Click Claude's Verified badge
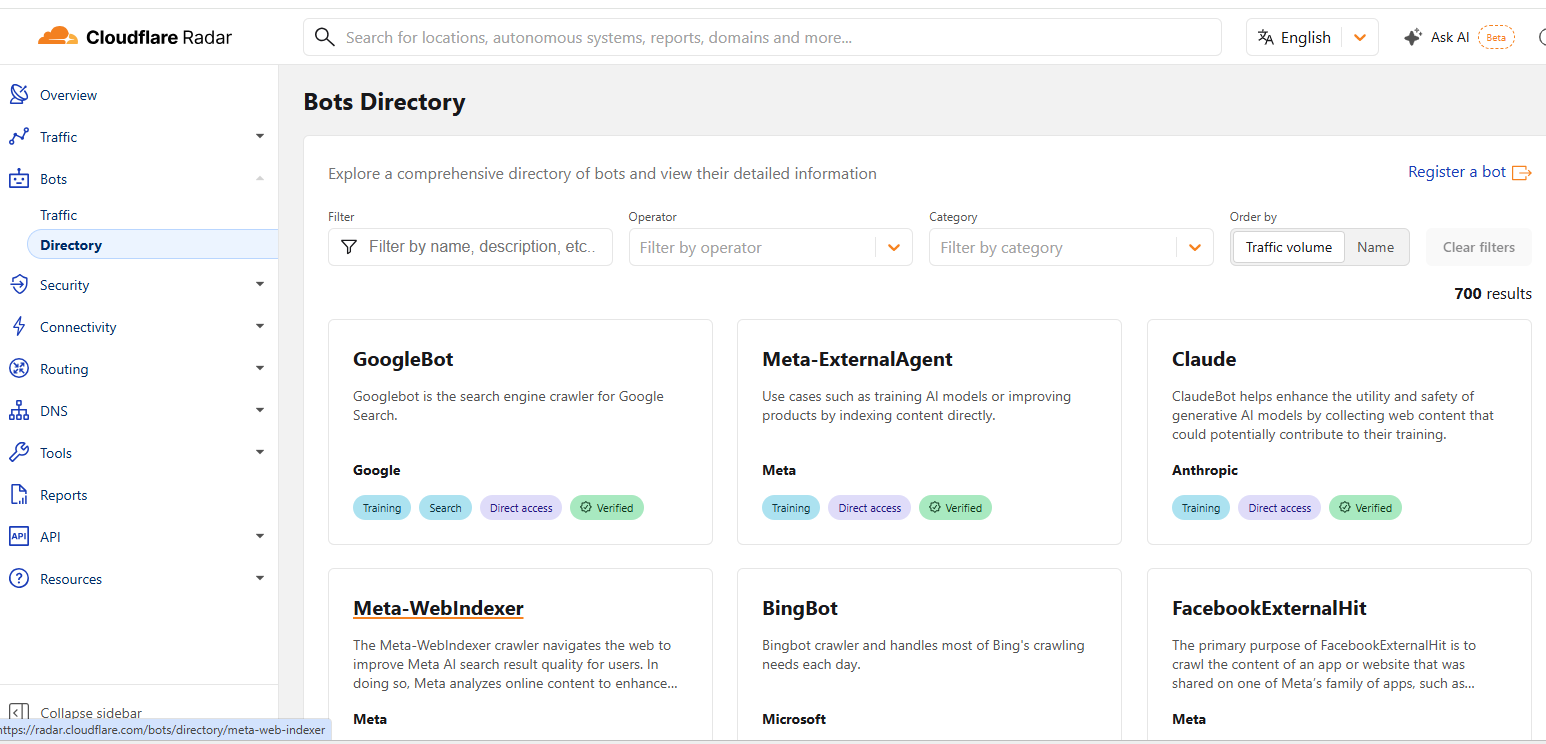This screenshot has width=1546, height=744. [x=1366, y=508]
